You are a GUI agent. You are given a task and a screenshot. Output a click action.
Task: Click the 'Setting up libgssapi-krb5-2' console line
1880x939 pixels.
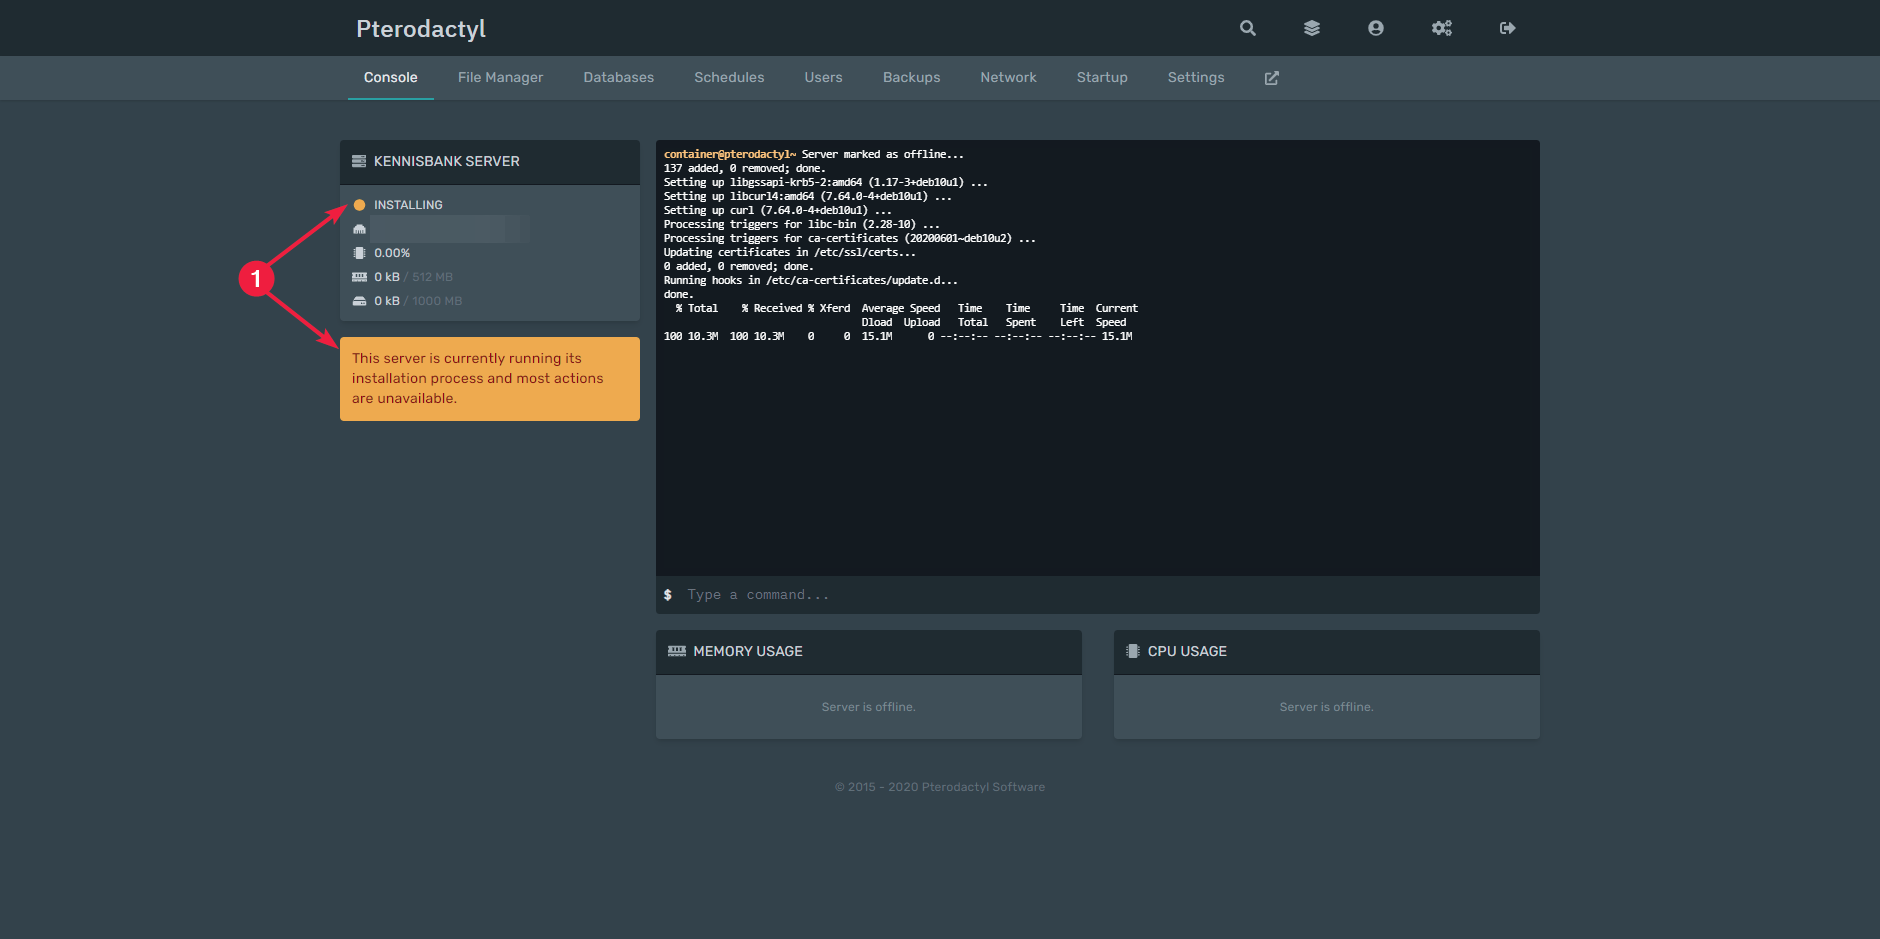(x=826, y=182)
